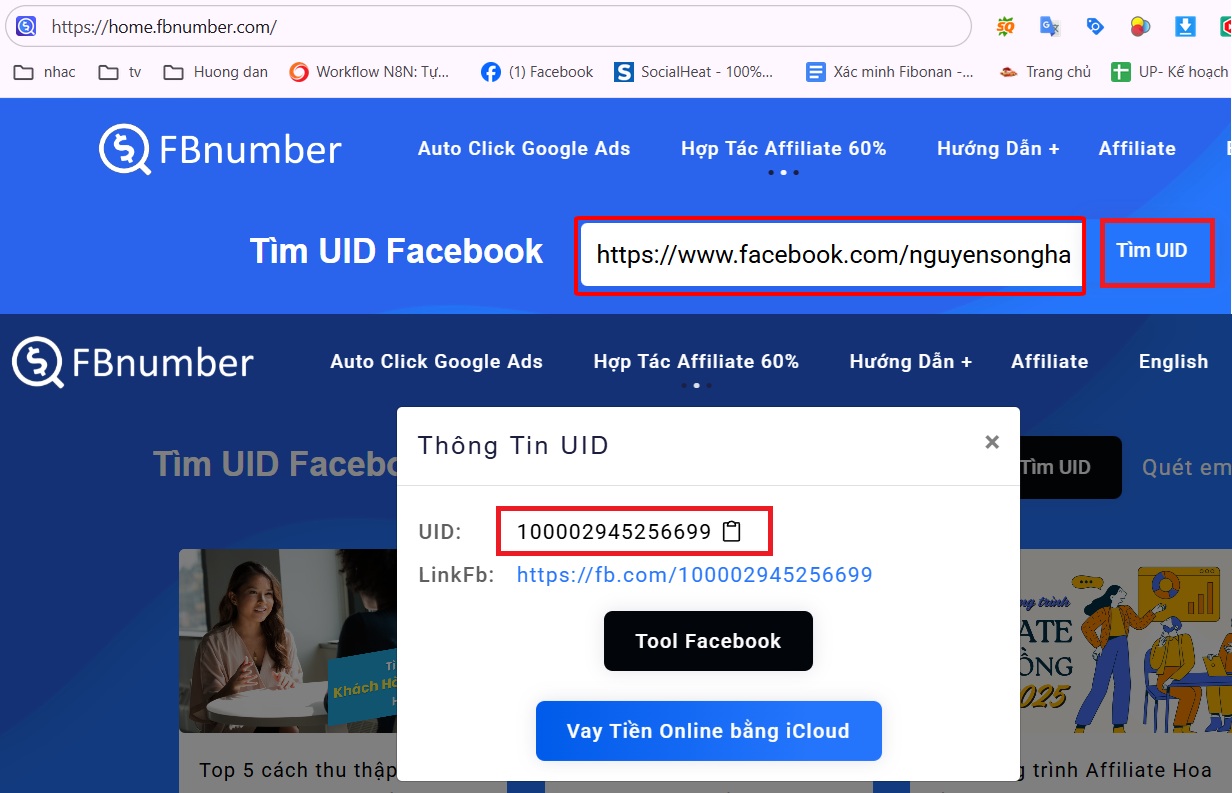Image resolution: width=1232 pixels, height=793 pixels.
Task: Open the Huong dan bookmark folder
Action: click(216, 72)
